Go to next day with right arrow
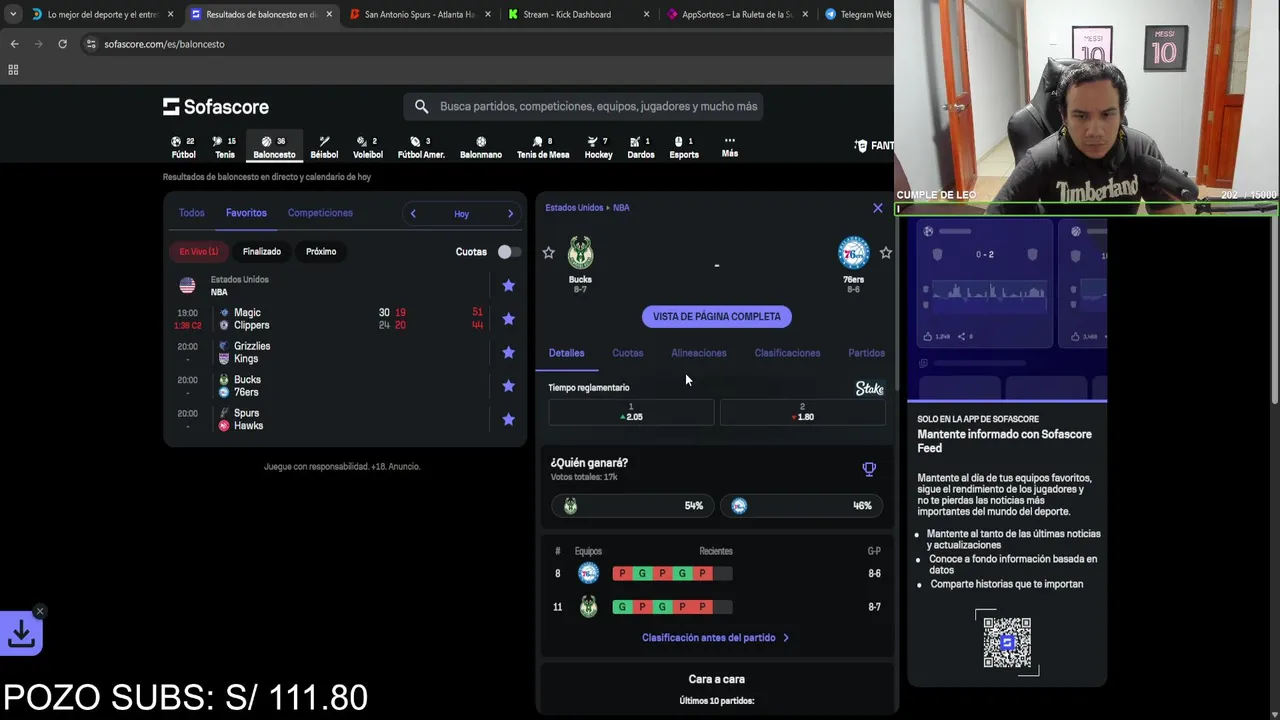1280x720 pixels. tap(510, 213)
